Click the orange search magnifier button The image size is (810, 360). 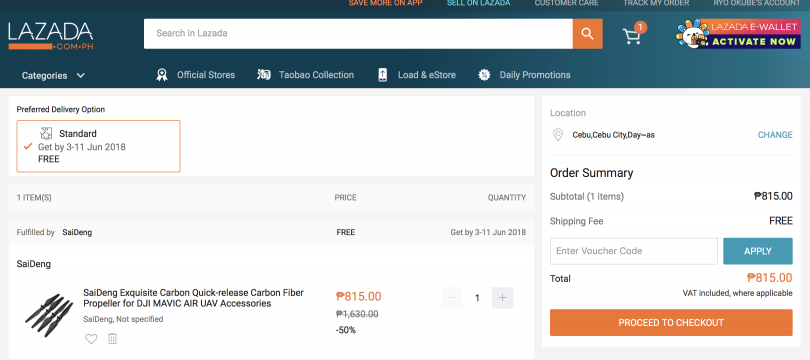click(587, 34)
